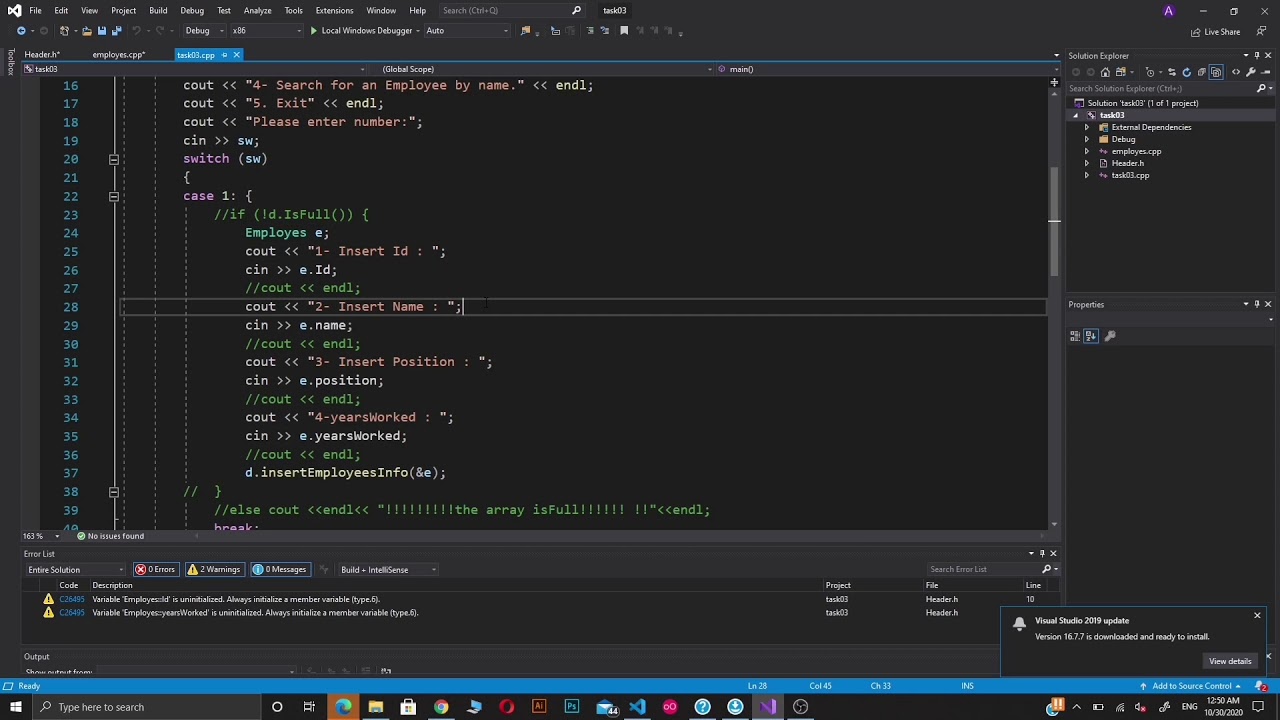Toggle the 0 Errors filter

pos(156,570)
